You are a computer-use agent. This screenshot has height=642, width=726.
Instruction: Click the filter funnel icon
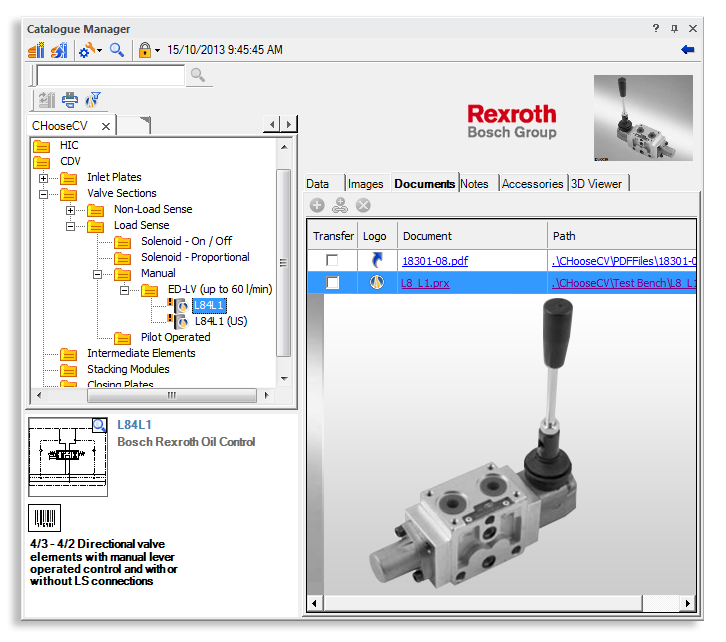coord(94,99)
